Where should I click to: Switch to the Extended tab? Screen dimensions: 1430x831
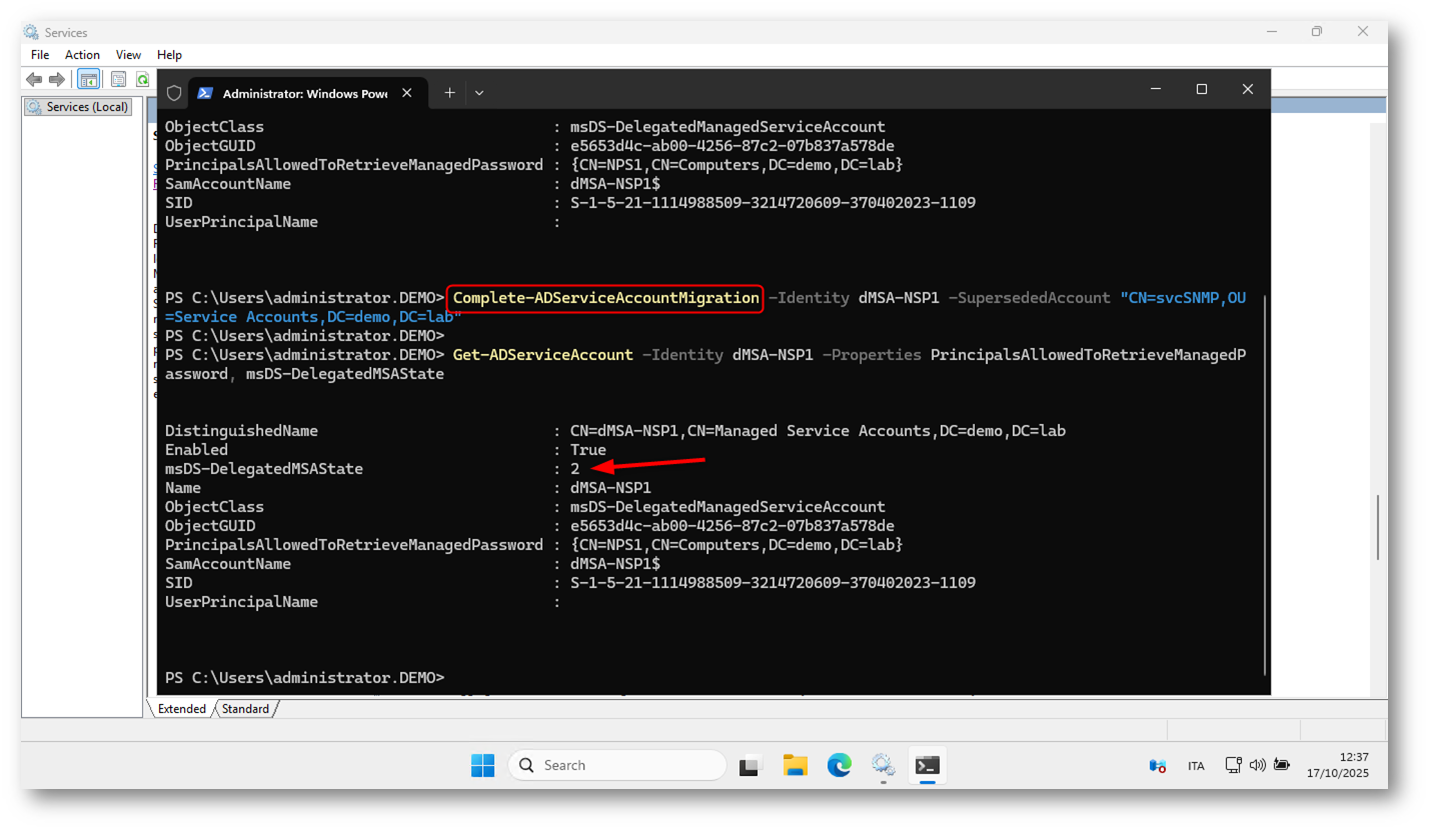tap(181, 709)
